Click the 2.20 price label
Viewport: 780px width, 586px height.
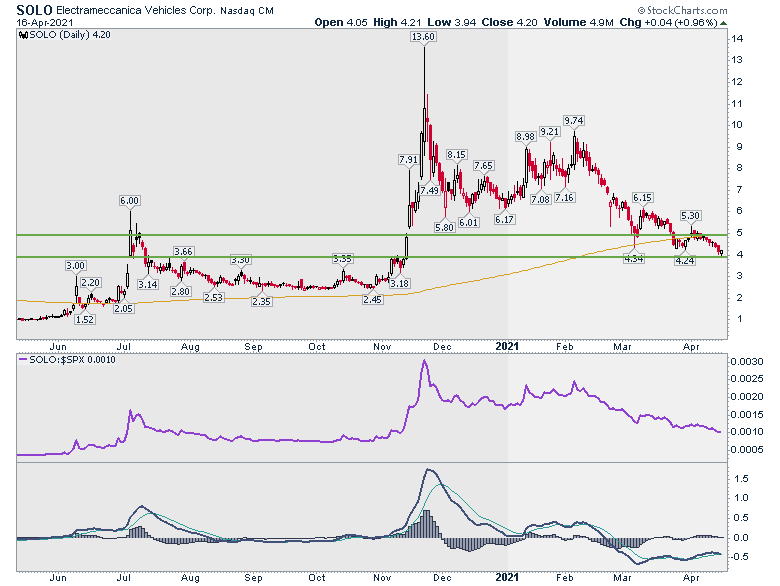point(91,283)
